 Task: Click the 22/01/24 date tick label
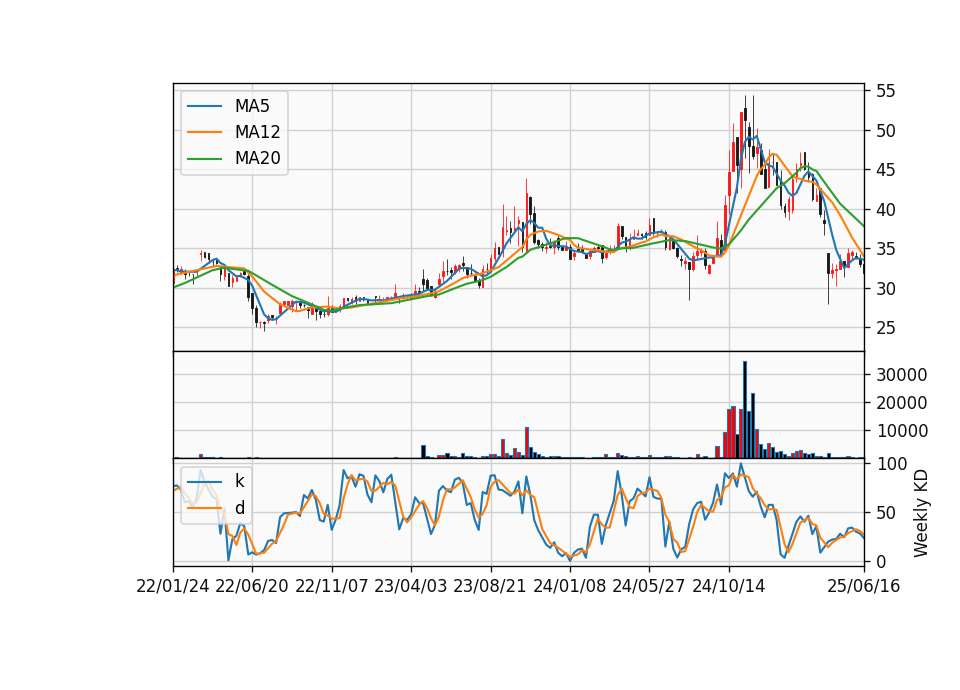click(173, 586)
